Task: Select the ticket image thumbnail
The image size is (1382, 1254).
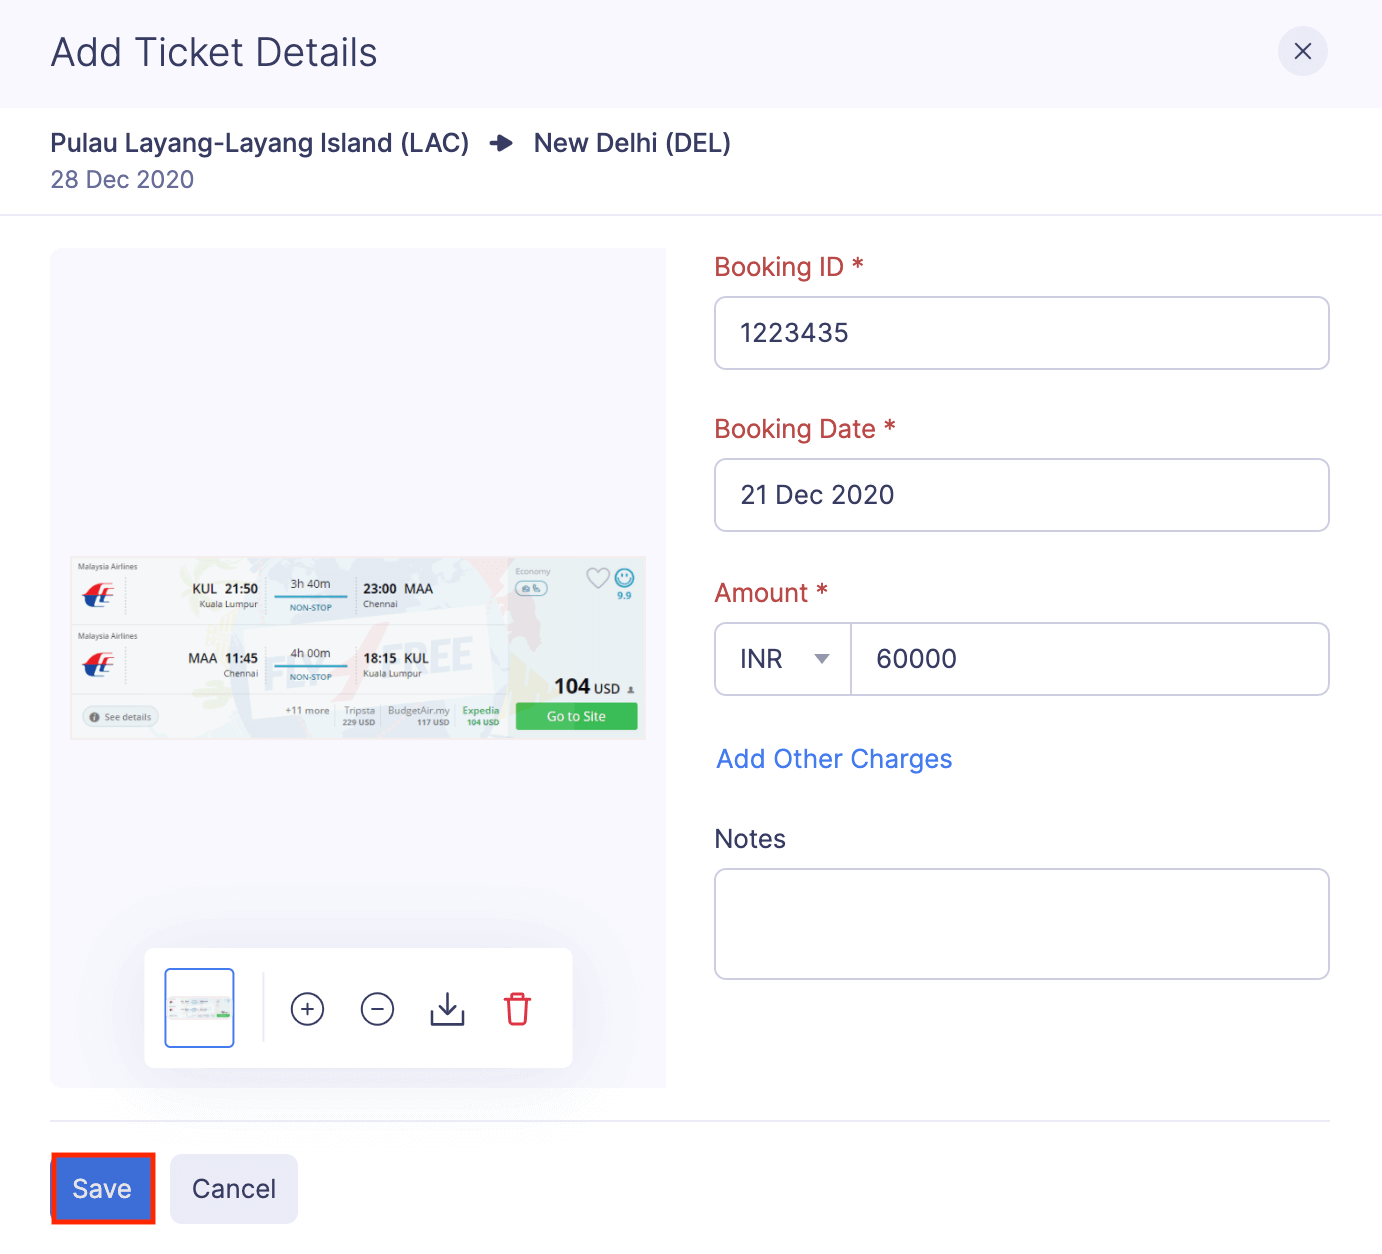Action: tap(198, 1008)
